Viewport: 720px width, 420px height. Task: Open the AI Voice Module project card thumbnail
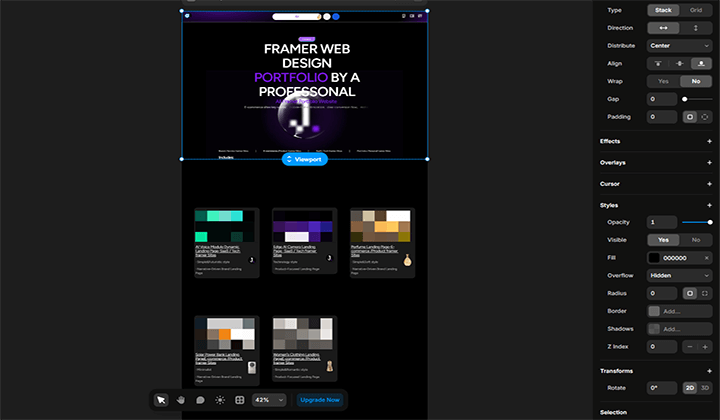(x=225, y=226)
